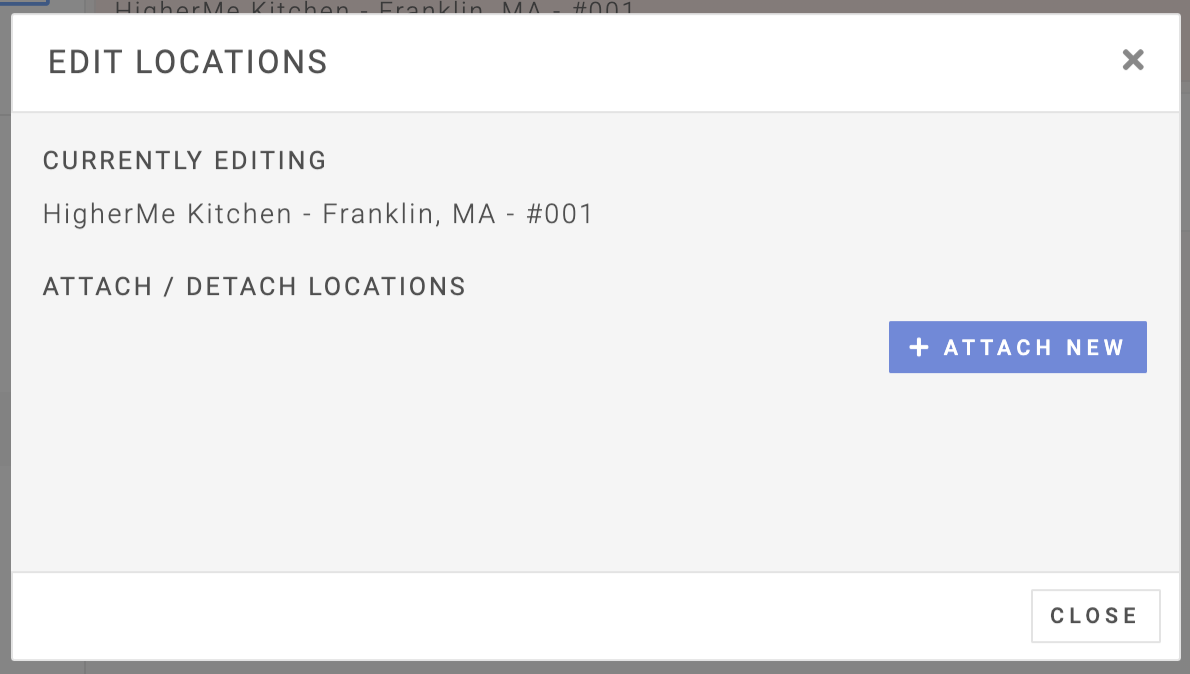The width and height of the screenshot is (1190, 674).
Task: Close the dialog with the X icon
Action: click(x=1132, y=60)
